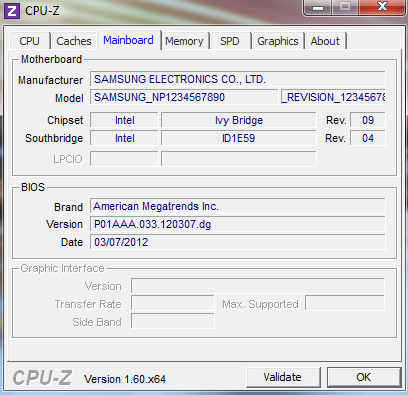
Task: Click the Validate button
Action: [x=283, y=377]
